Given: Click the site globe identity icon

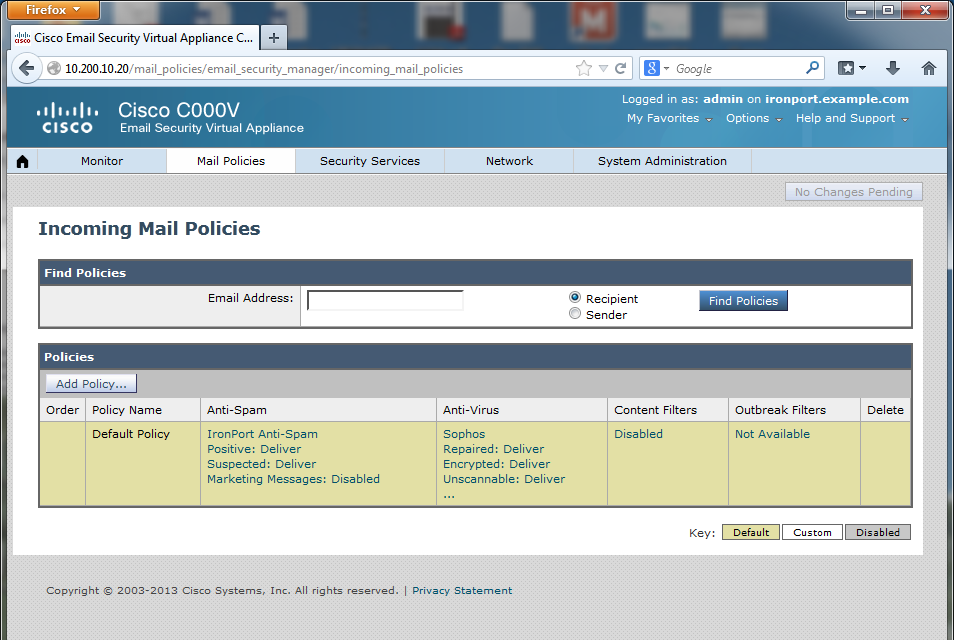Looking at the screenshot, I should 54,69.
